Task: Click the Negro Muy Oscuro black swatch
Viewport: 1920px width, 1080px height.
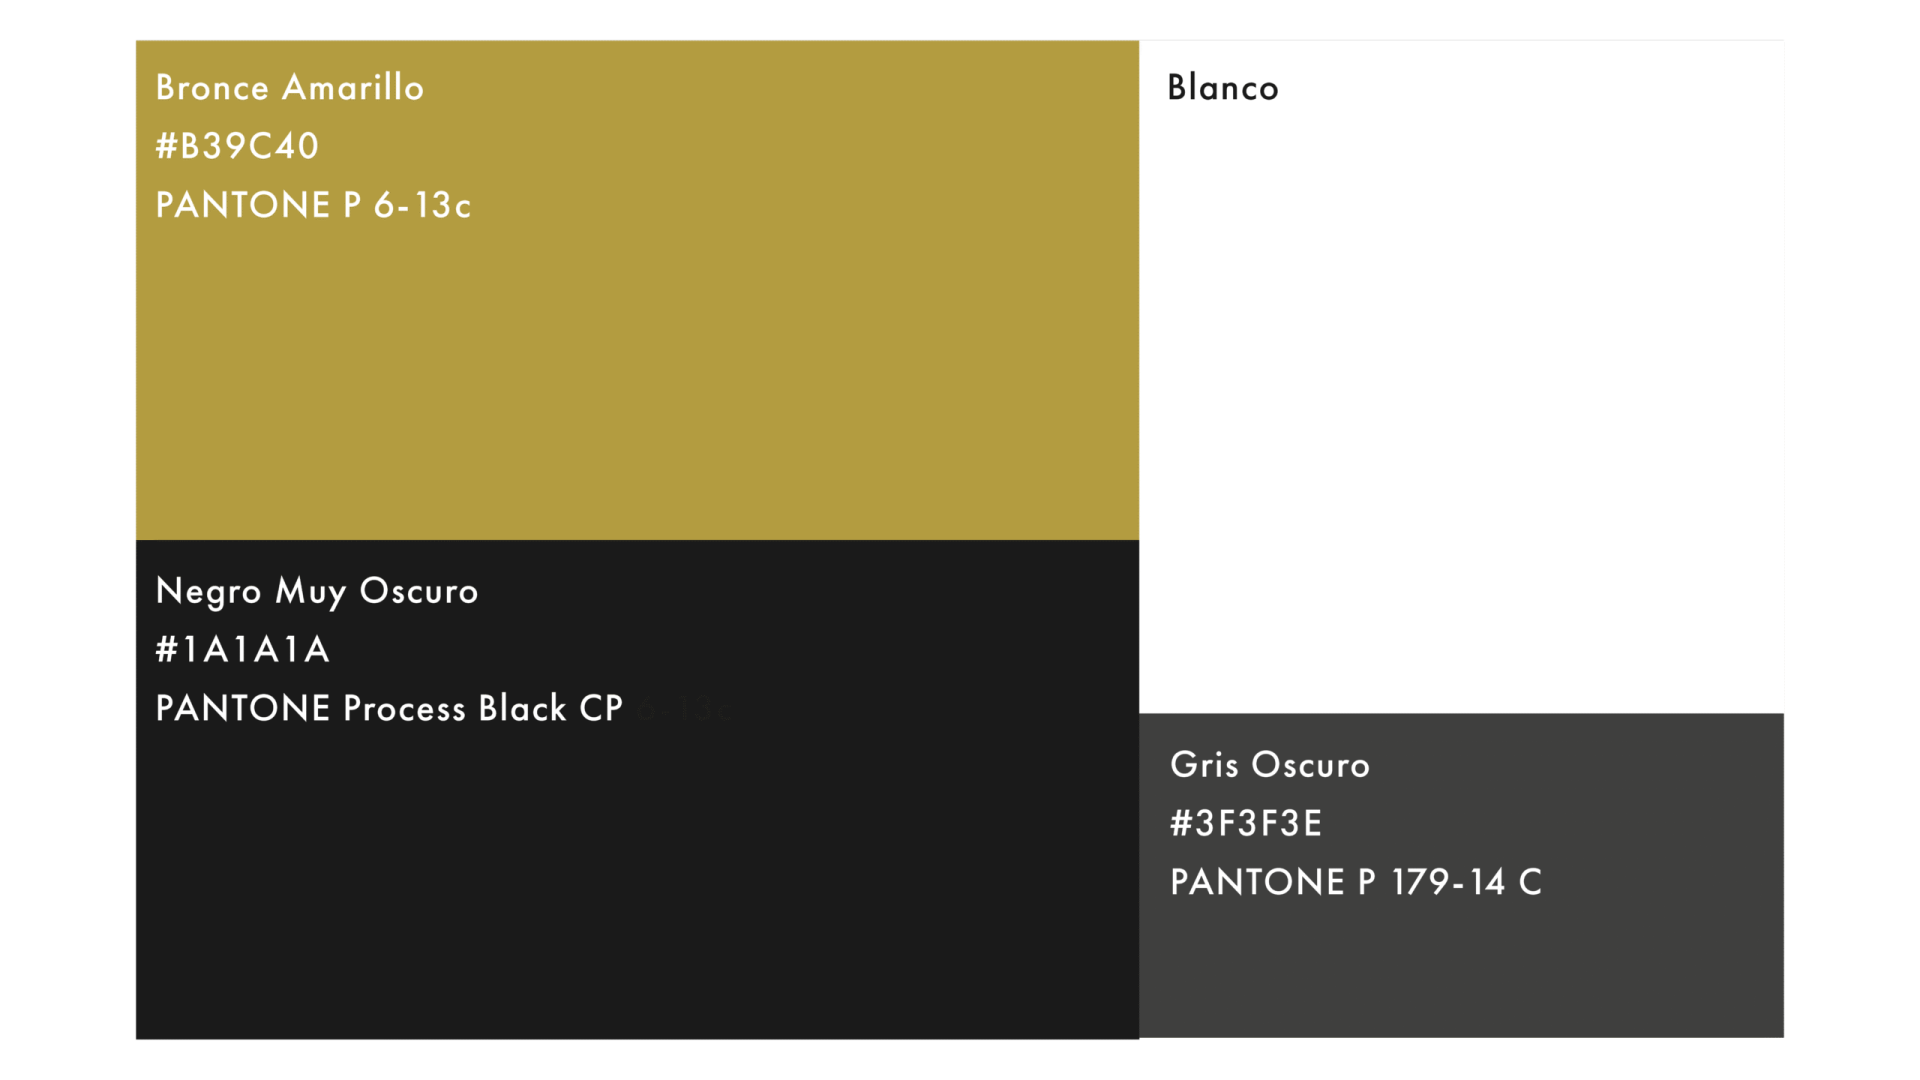Action: pos(637,789)
